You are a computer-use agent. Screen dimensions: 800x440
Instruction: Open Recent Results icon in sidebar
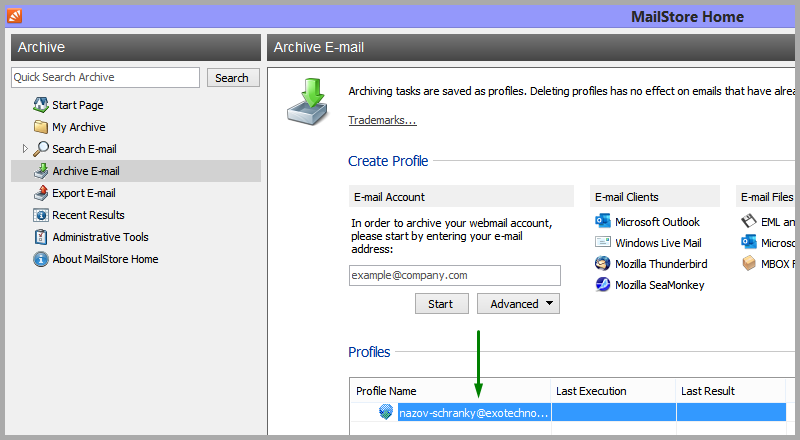point(41,215)
